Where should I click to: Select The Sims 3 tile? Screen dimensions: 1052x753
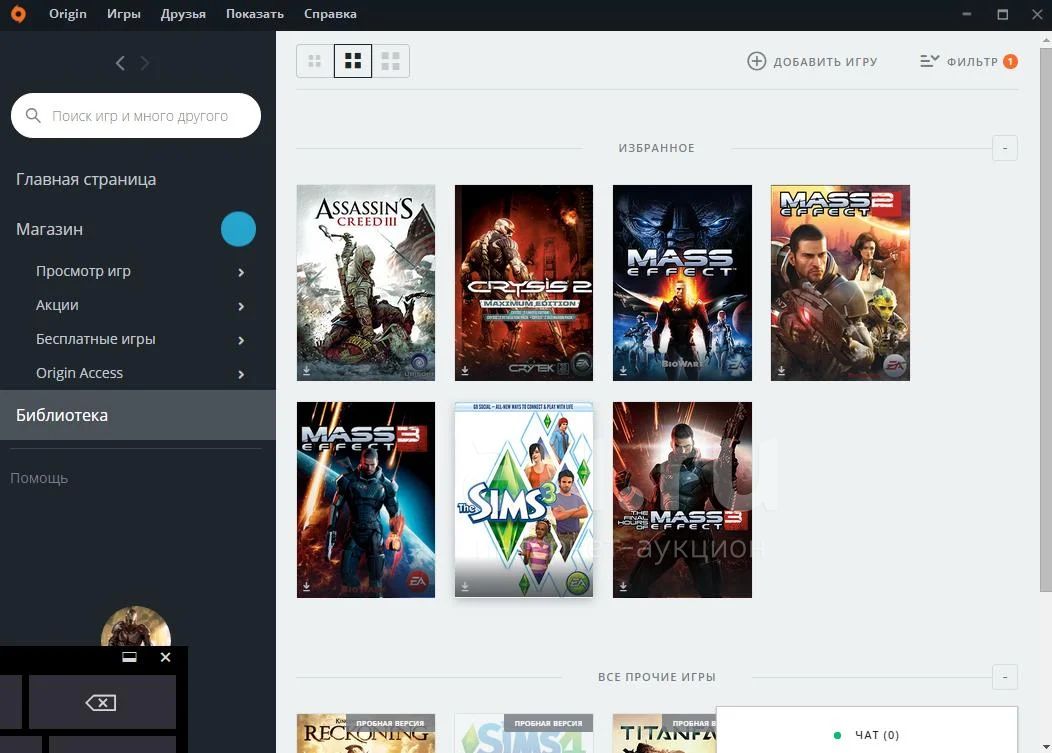pyautogui.click(x=524, y=500)
